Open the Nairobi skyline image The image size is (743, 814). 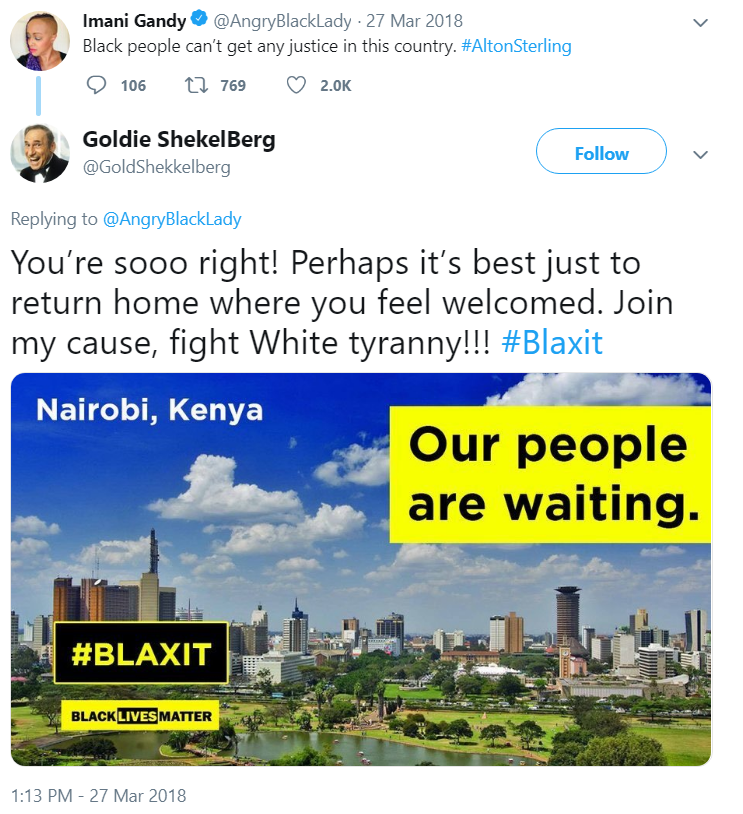[361, 569]
